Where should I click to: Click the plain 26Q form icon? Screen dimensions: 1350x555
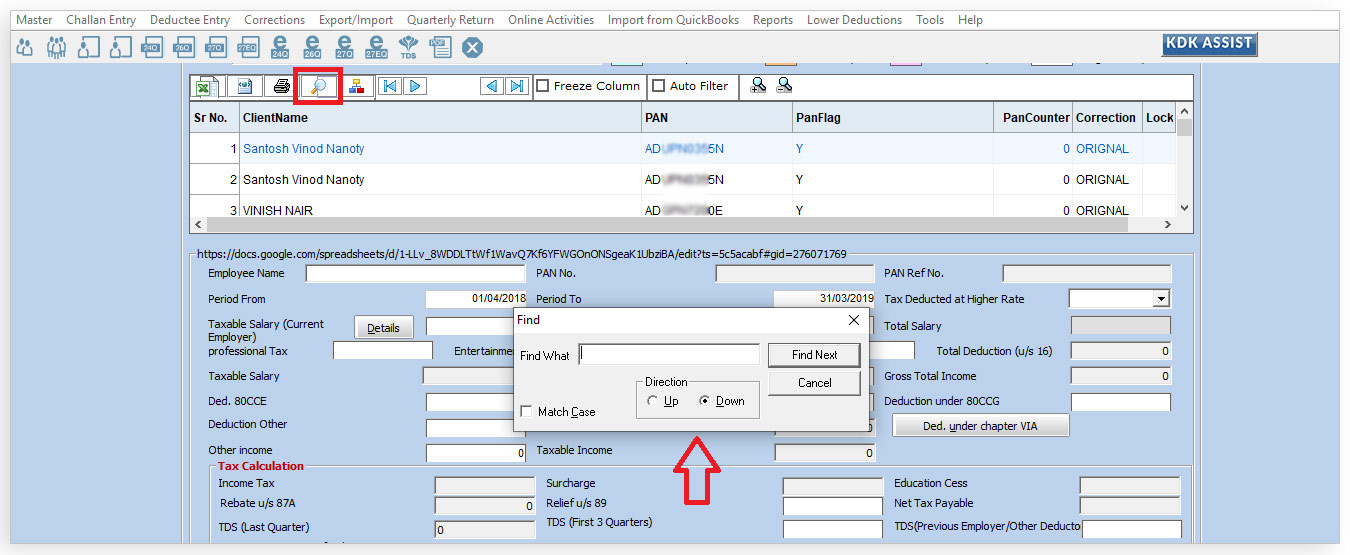point(183,46)
